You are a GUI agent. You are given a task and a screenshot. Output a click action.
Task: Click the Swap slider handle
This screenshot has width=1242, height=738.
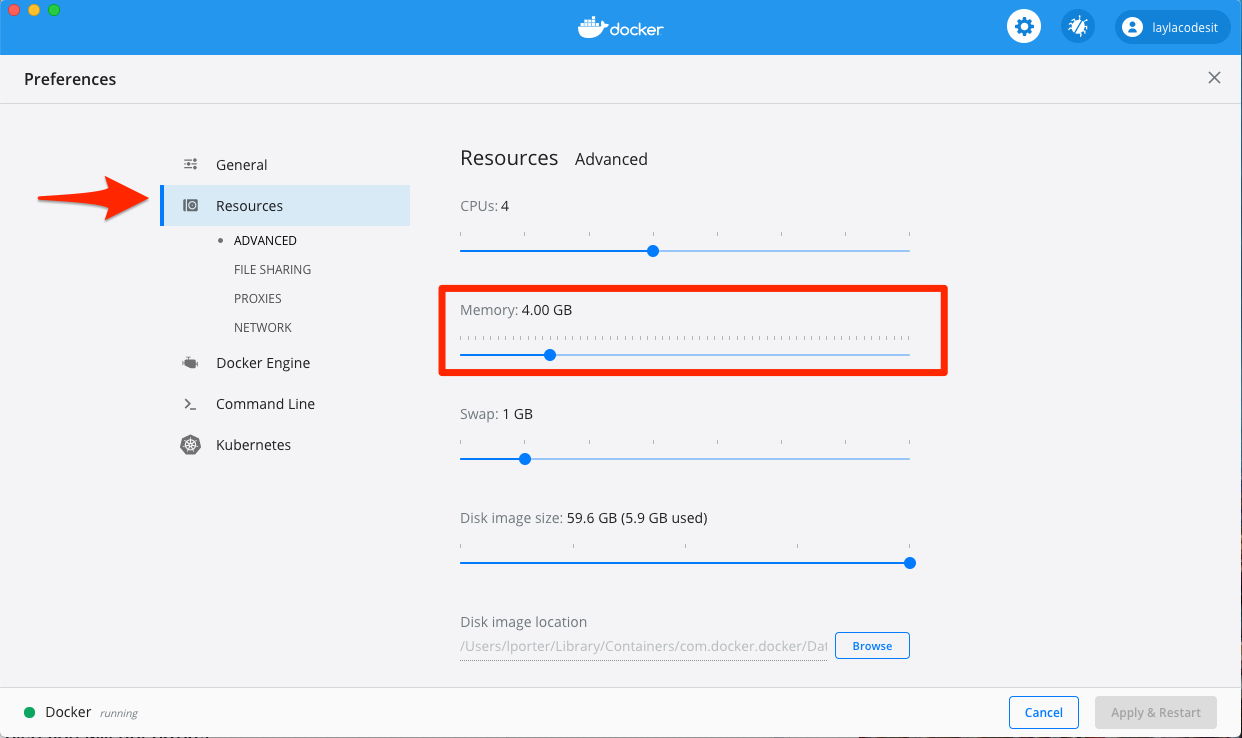pos(525,459)
